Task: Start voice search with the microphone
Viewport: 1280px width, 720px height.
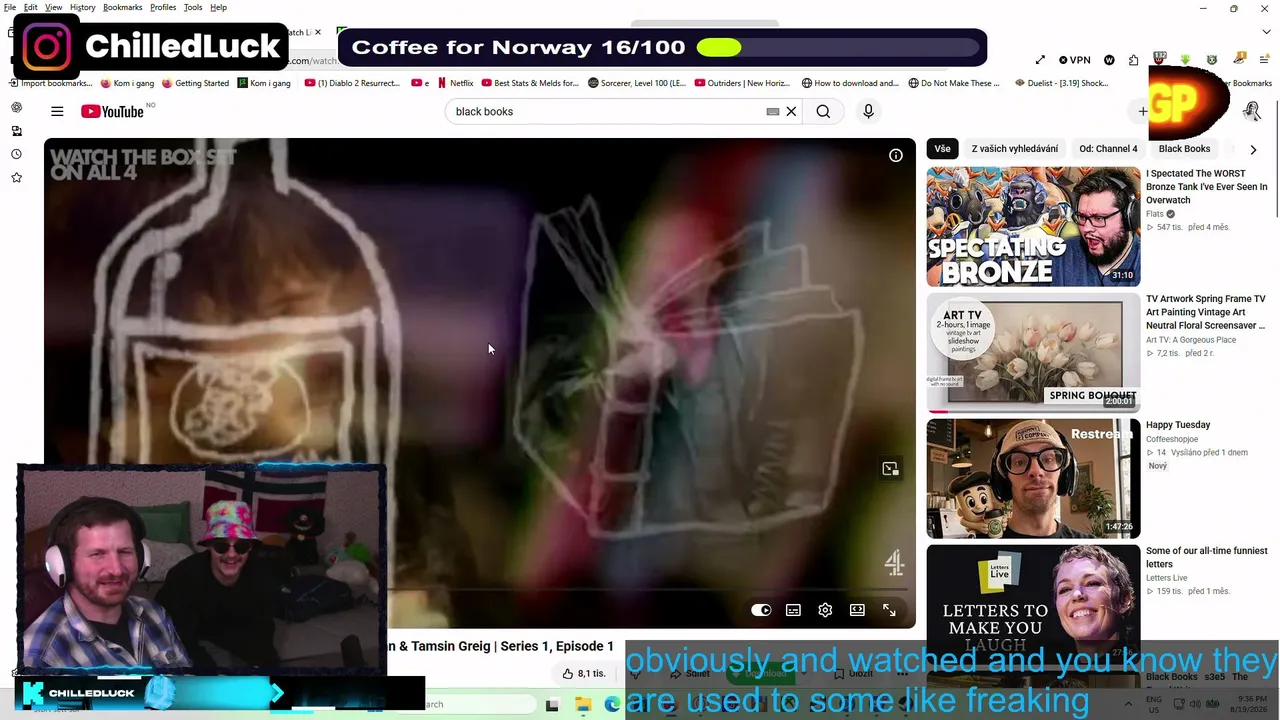Action: [868, 112]
